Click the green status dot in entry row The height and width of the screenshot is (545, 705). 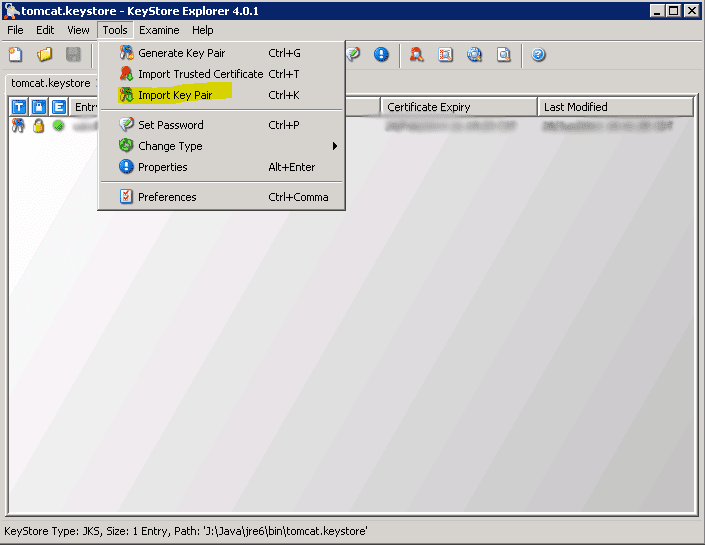coord(58,125)
